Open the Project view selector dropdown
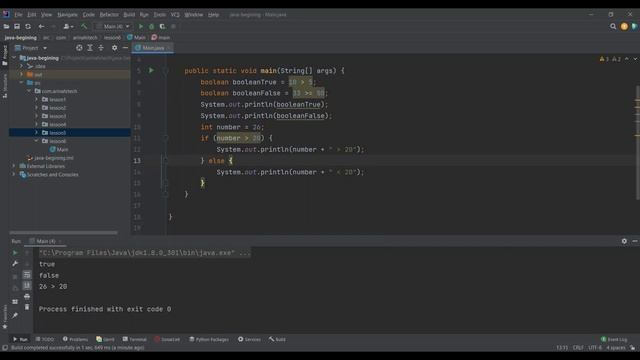This screenshot has height=360, width=640. pyautogui.click(x=31, y=48)
